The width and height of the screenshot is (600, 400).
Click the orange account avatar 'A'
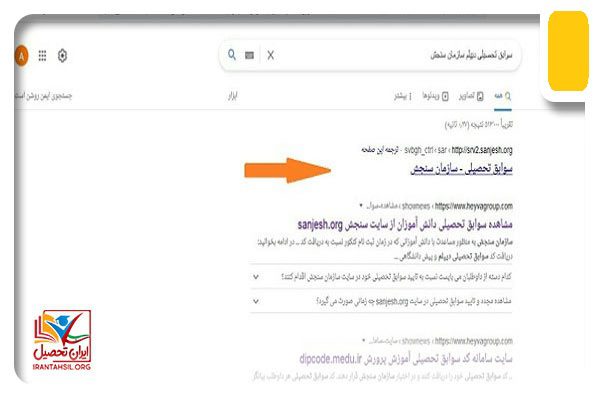tap(21, 56)
